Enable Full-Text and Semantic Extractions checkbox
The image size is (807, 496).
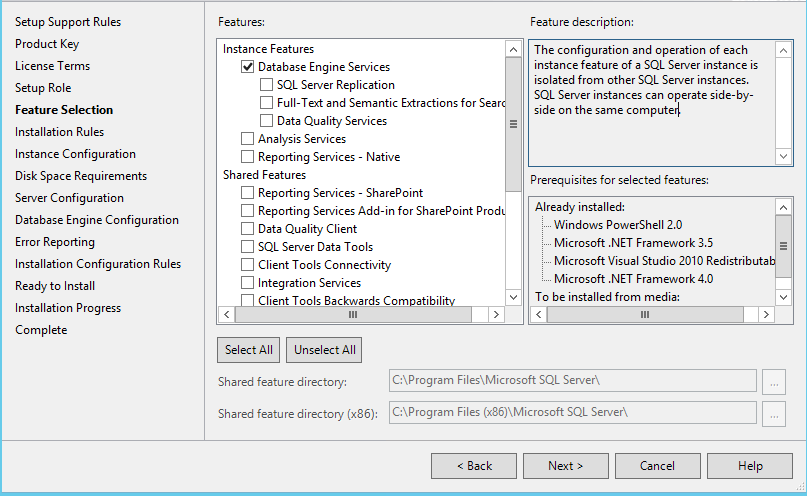pos(266,103)
